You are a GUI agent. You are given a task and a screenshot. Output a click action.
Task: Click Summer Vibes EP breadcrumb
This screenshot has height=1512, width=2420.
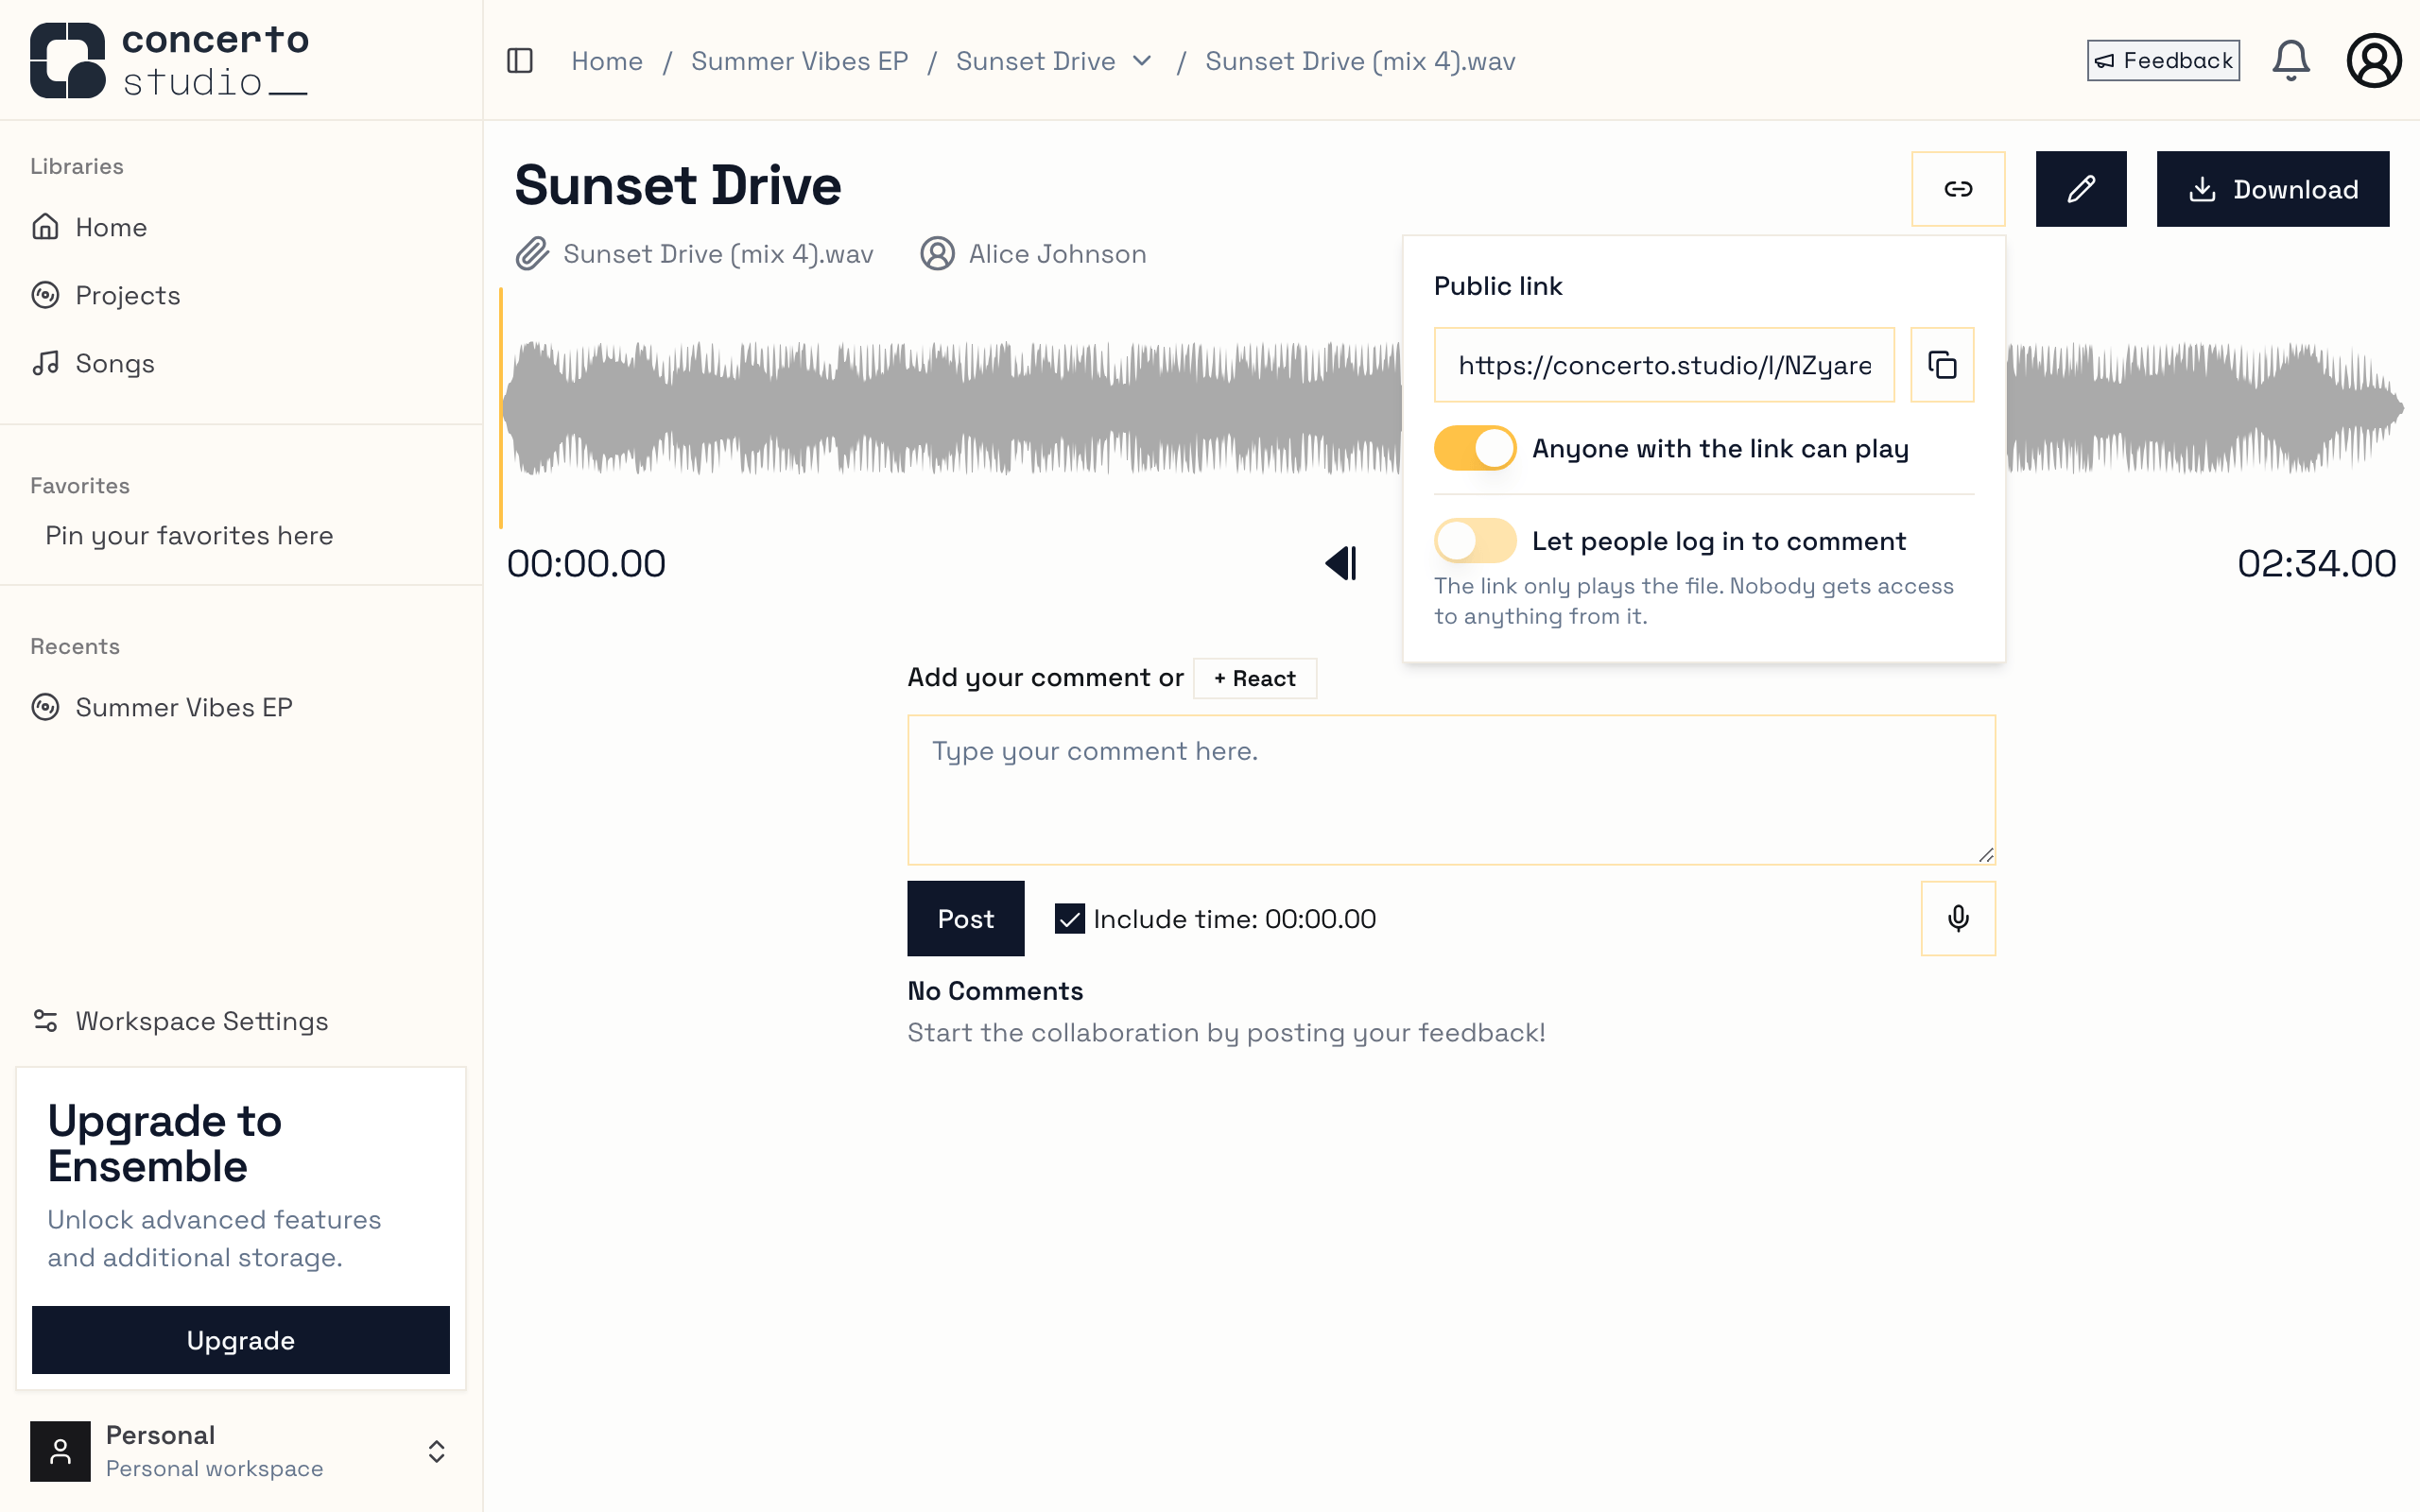(x=799, y=61)
